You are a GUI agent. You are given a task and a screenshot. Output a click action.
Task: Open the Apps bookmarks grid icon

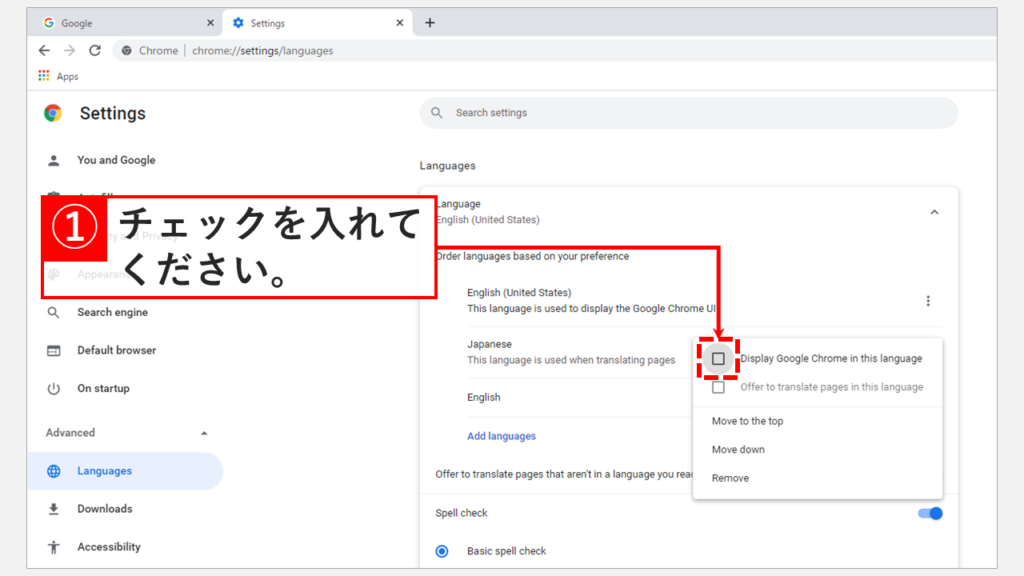point(44,76)
